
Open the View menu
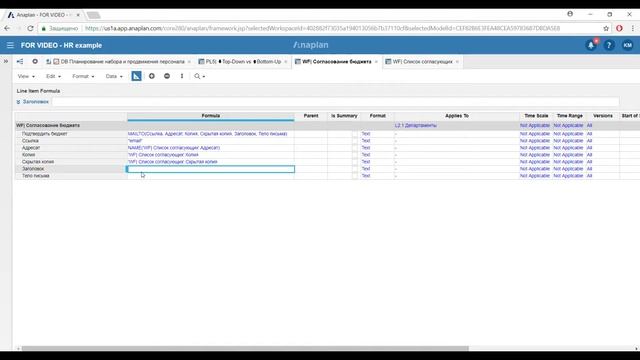pyautogui.click(x=26, y=76)
